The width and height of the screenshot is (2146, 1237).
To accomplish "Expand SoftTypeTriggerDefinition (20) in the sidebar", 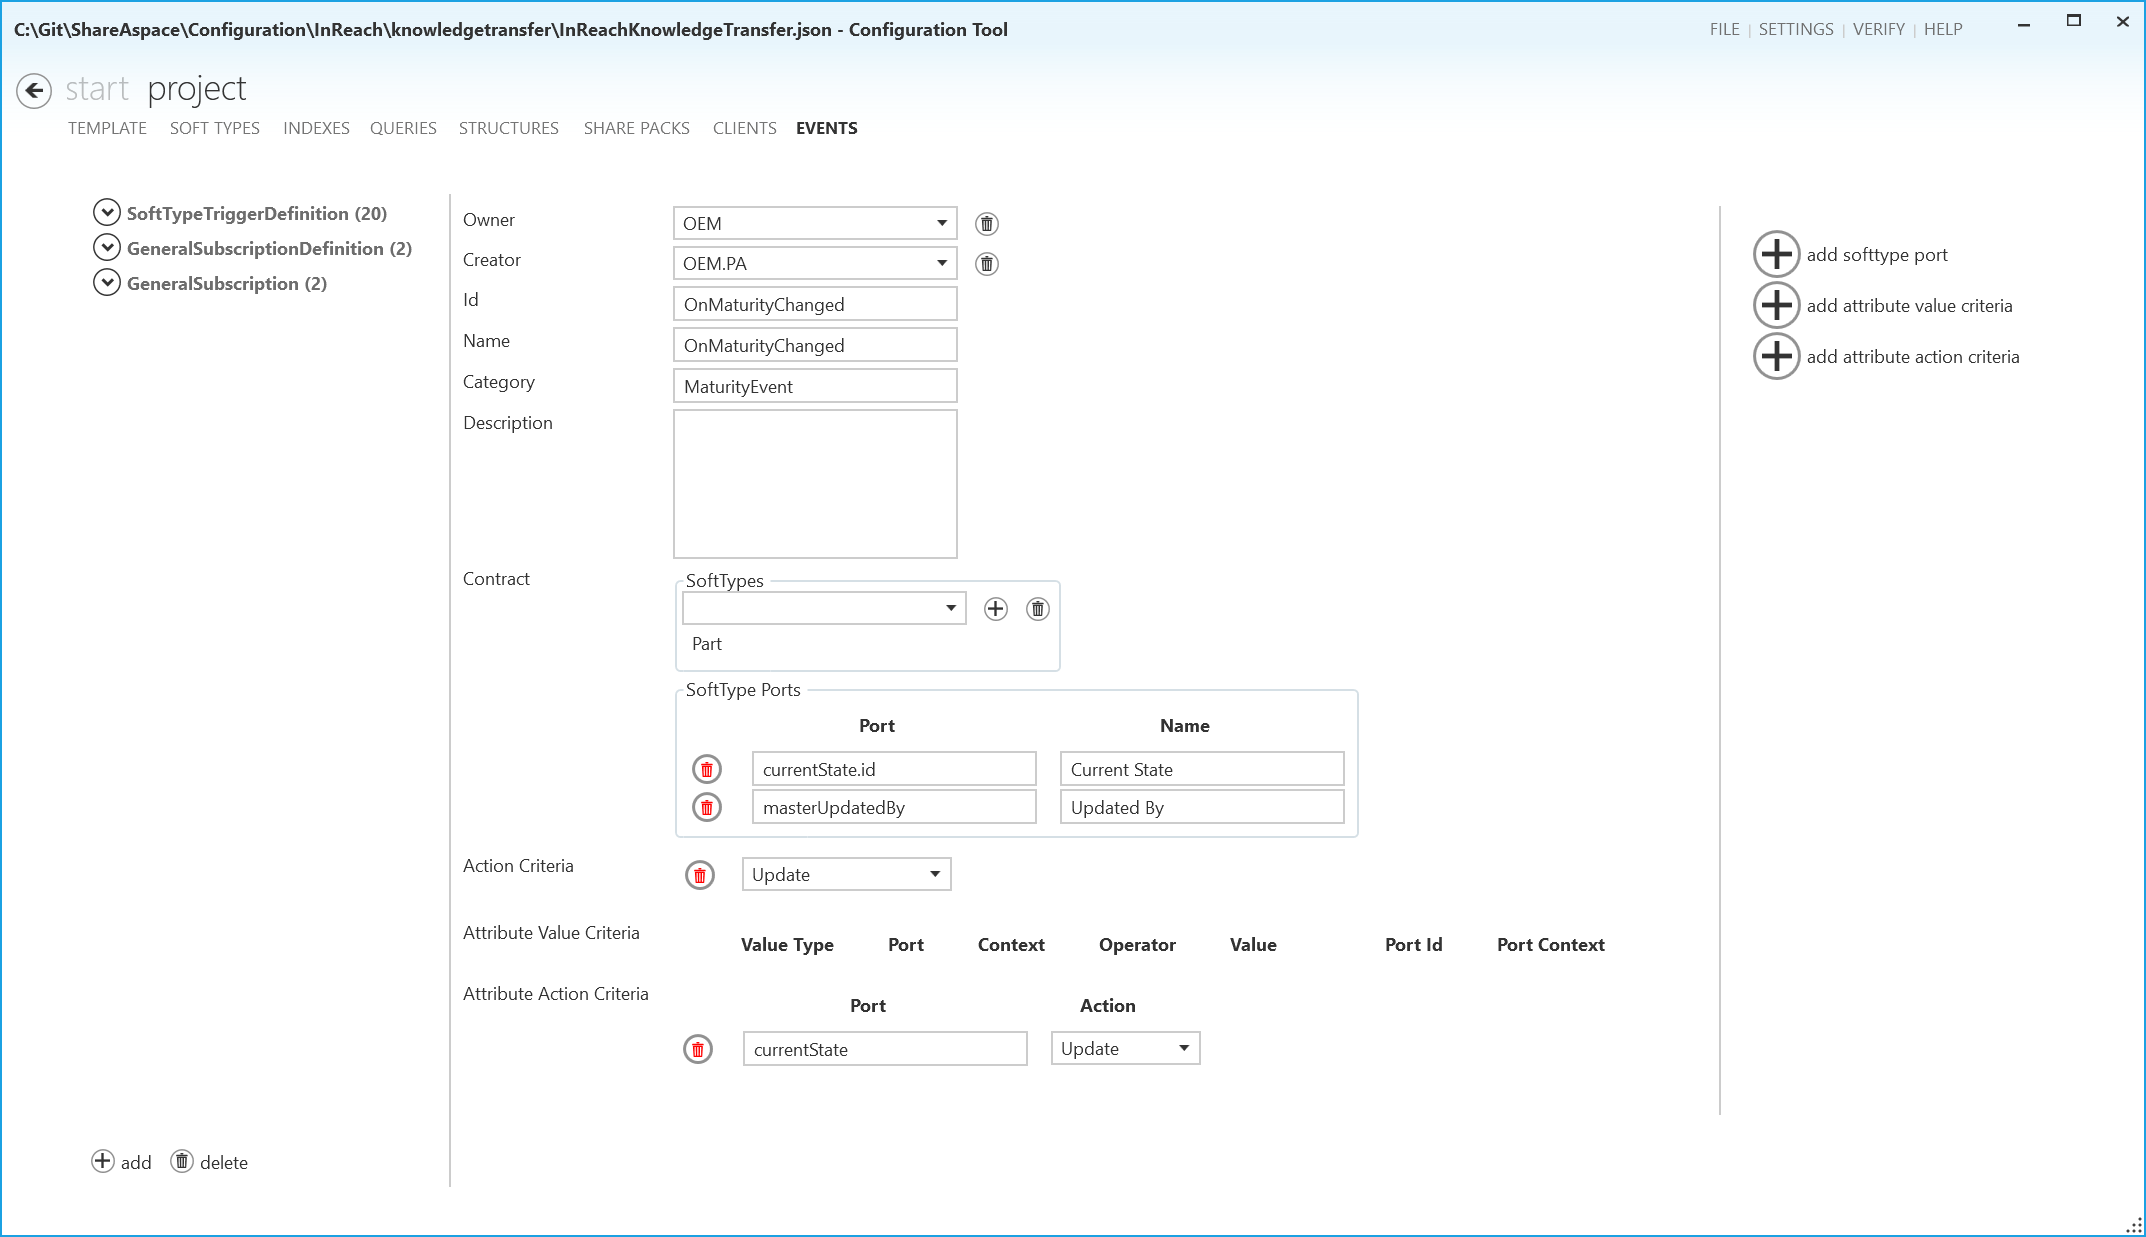I will coord(108,213).
